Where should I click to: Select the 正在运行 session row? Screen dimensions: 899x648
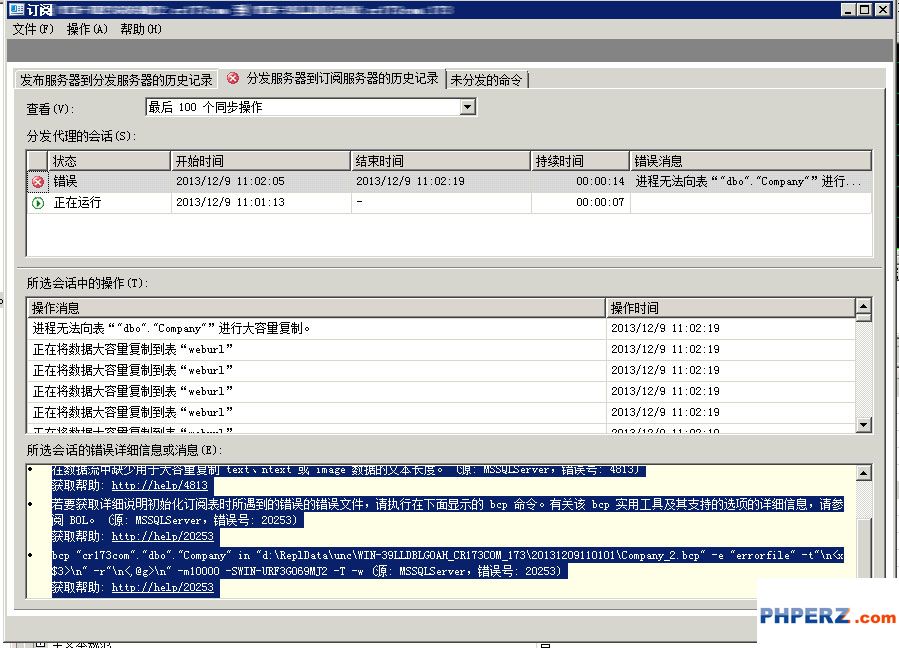tap(449, 203)
